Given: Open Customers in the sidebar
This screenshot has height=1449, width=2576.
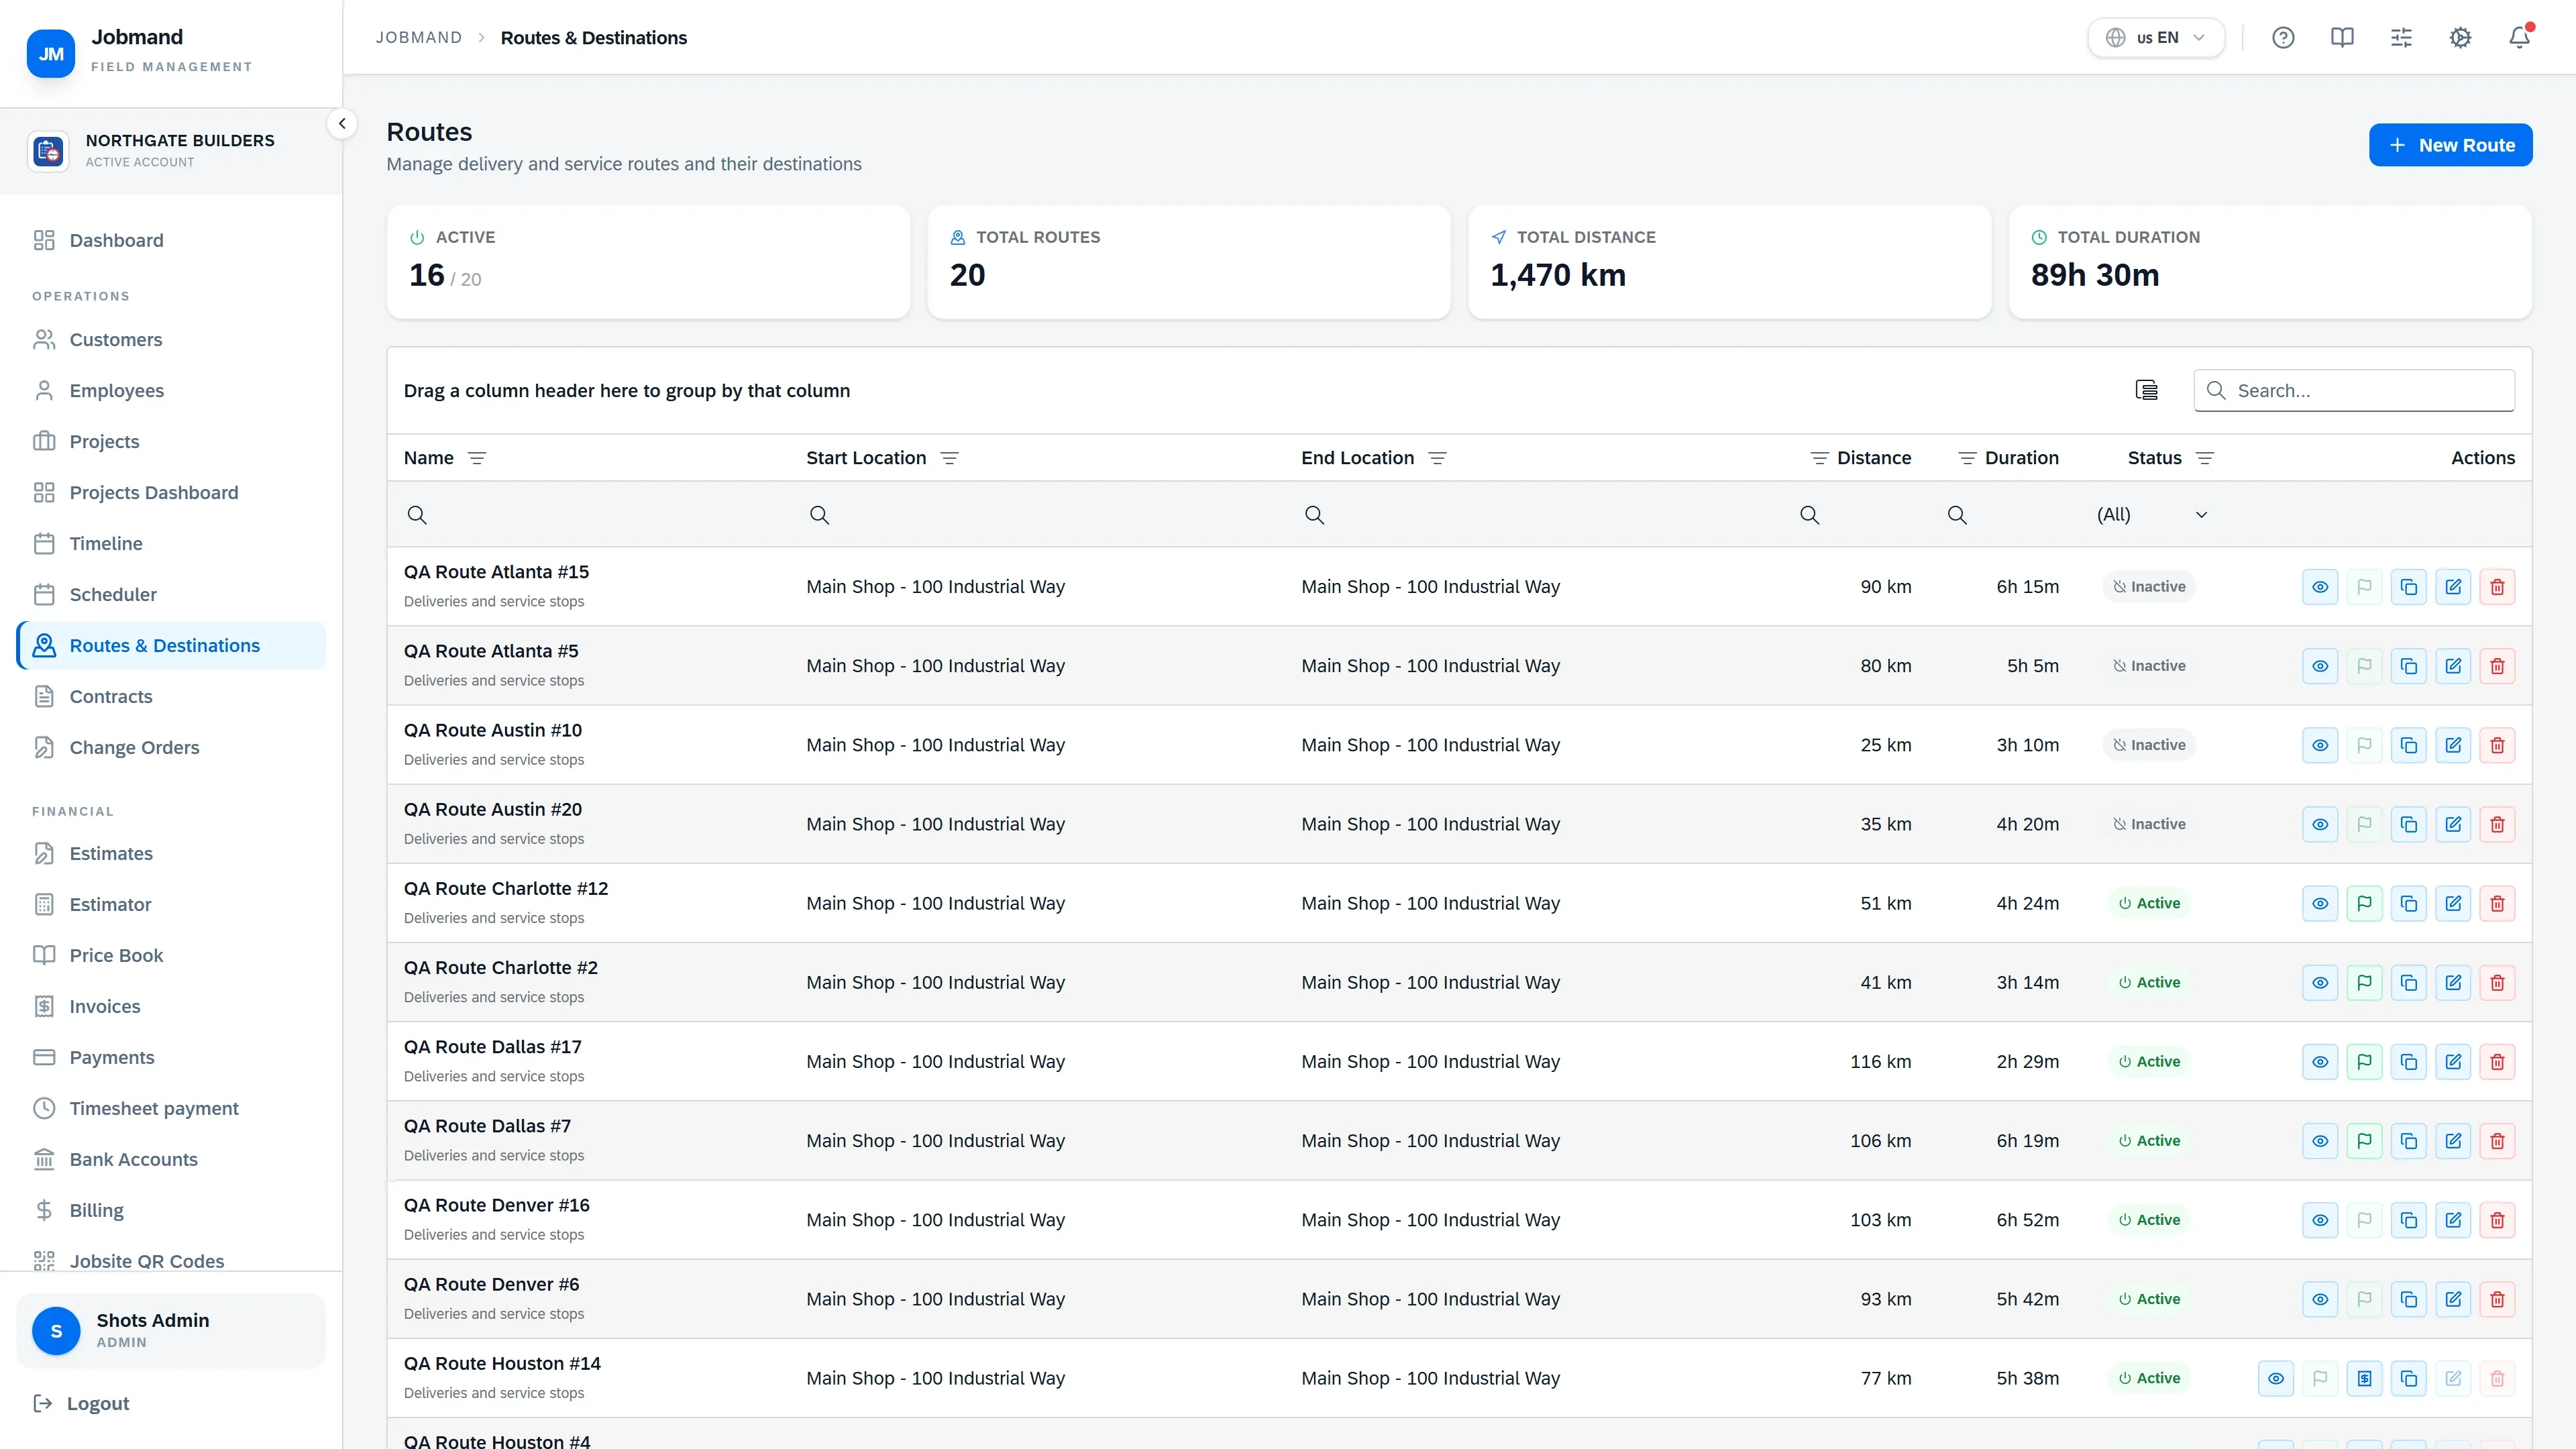Looking at the screenshot, I should pyautogui.click(x=171, y=340).
